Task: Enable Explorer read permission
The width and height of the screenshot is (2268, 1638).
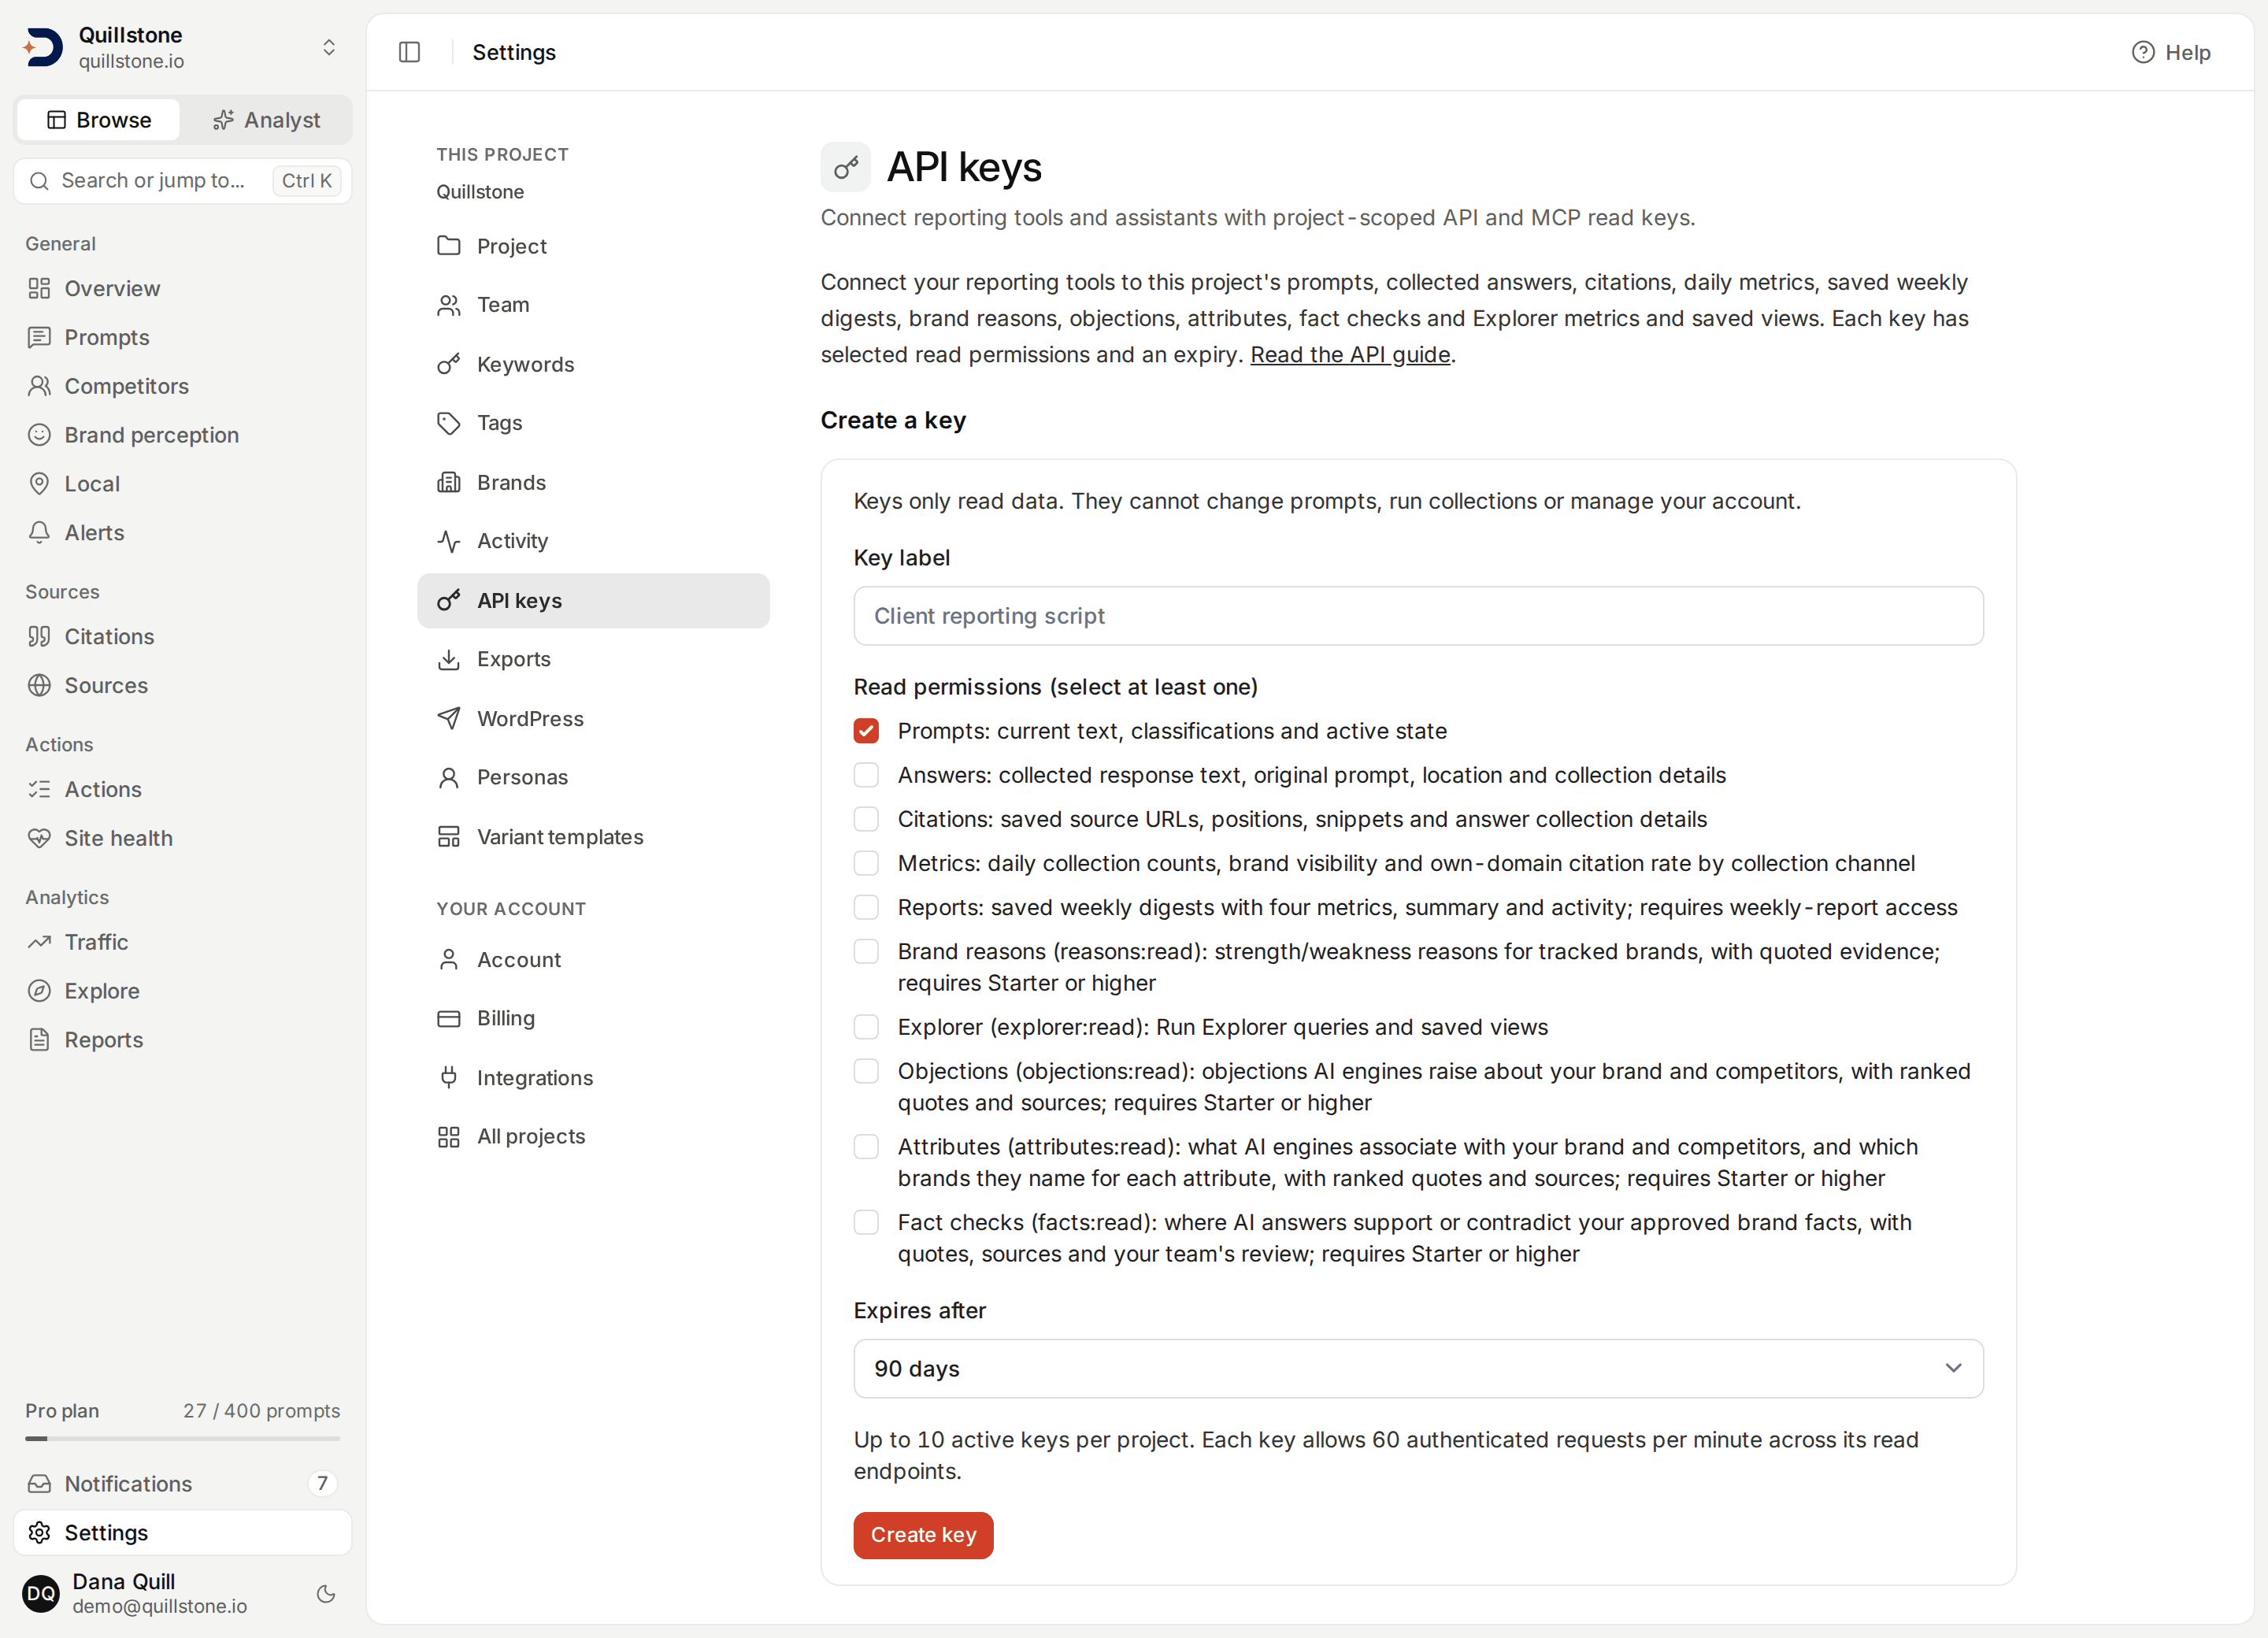Action: click(x=866, y=1027)
